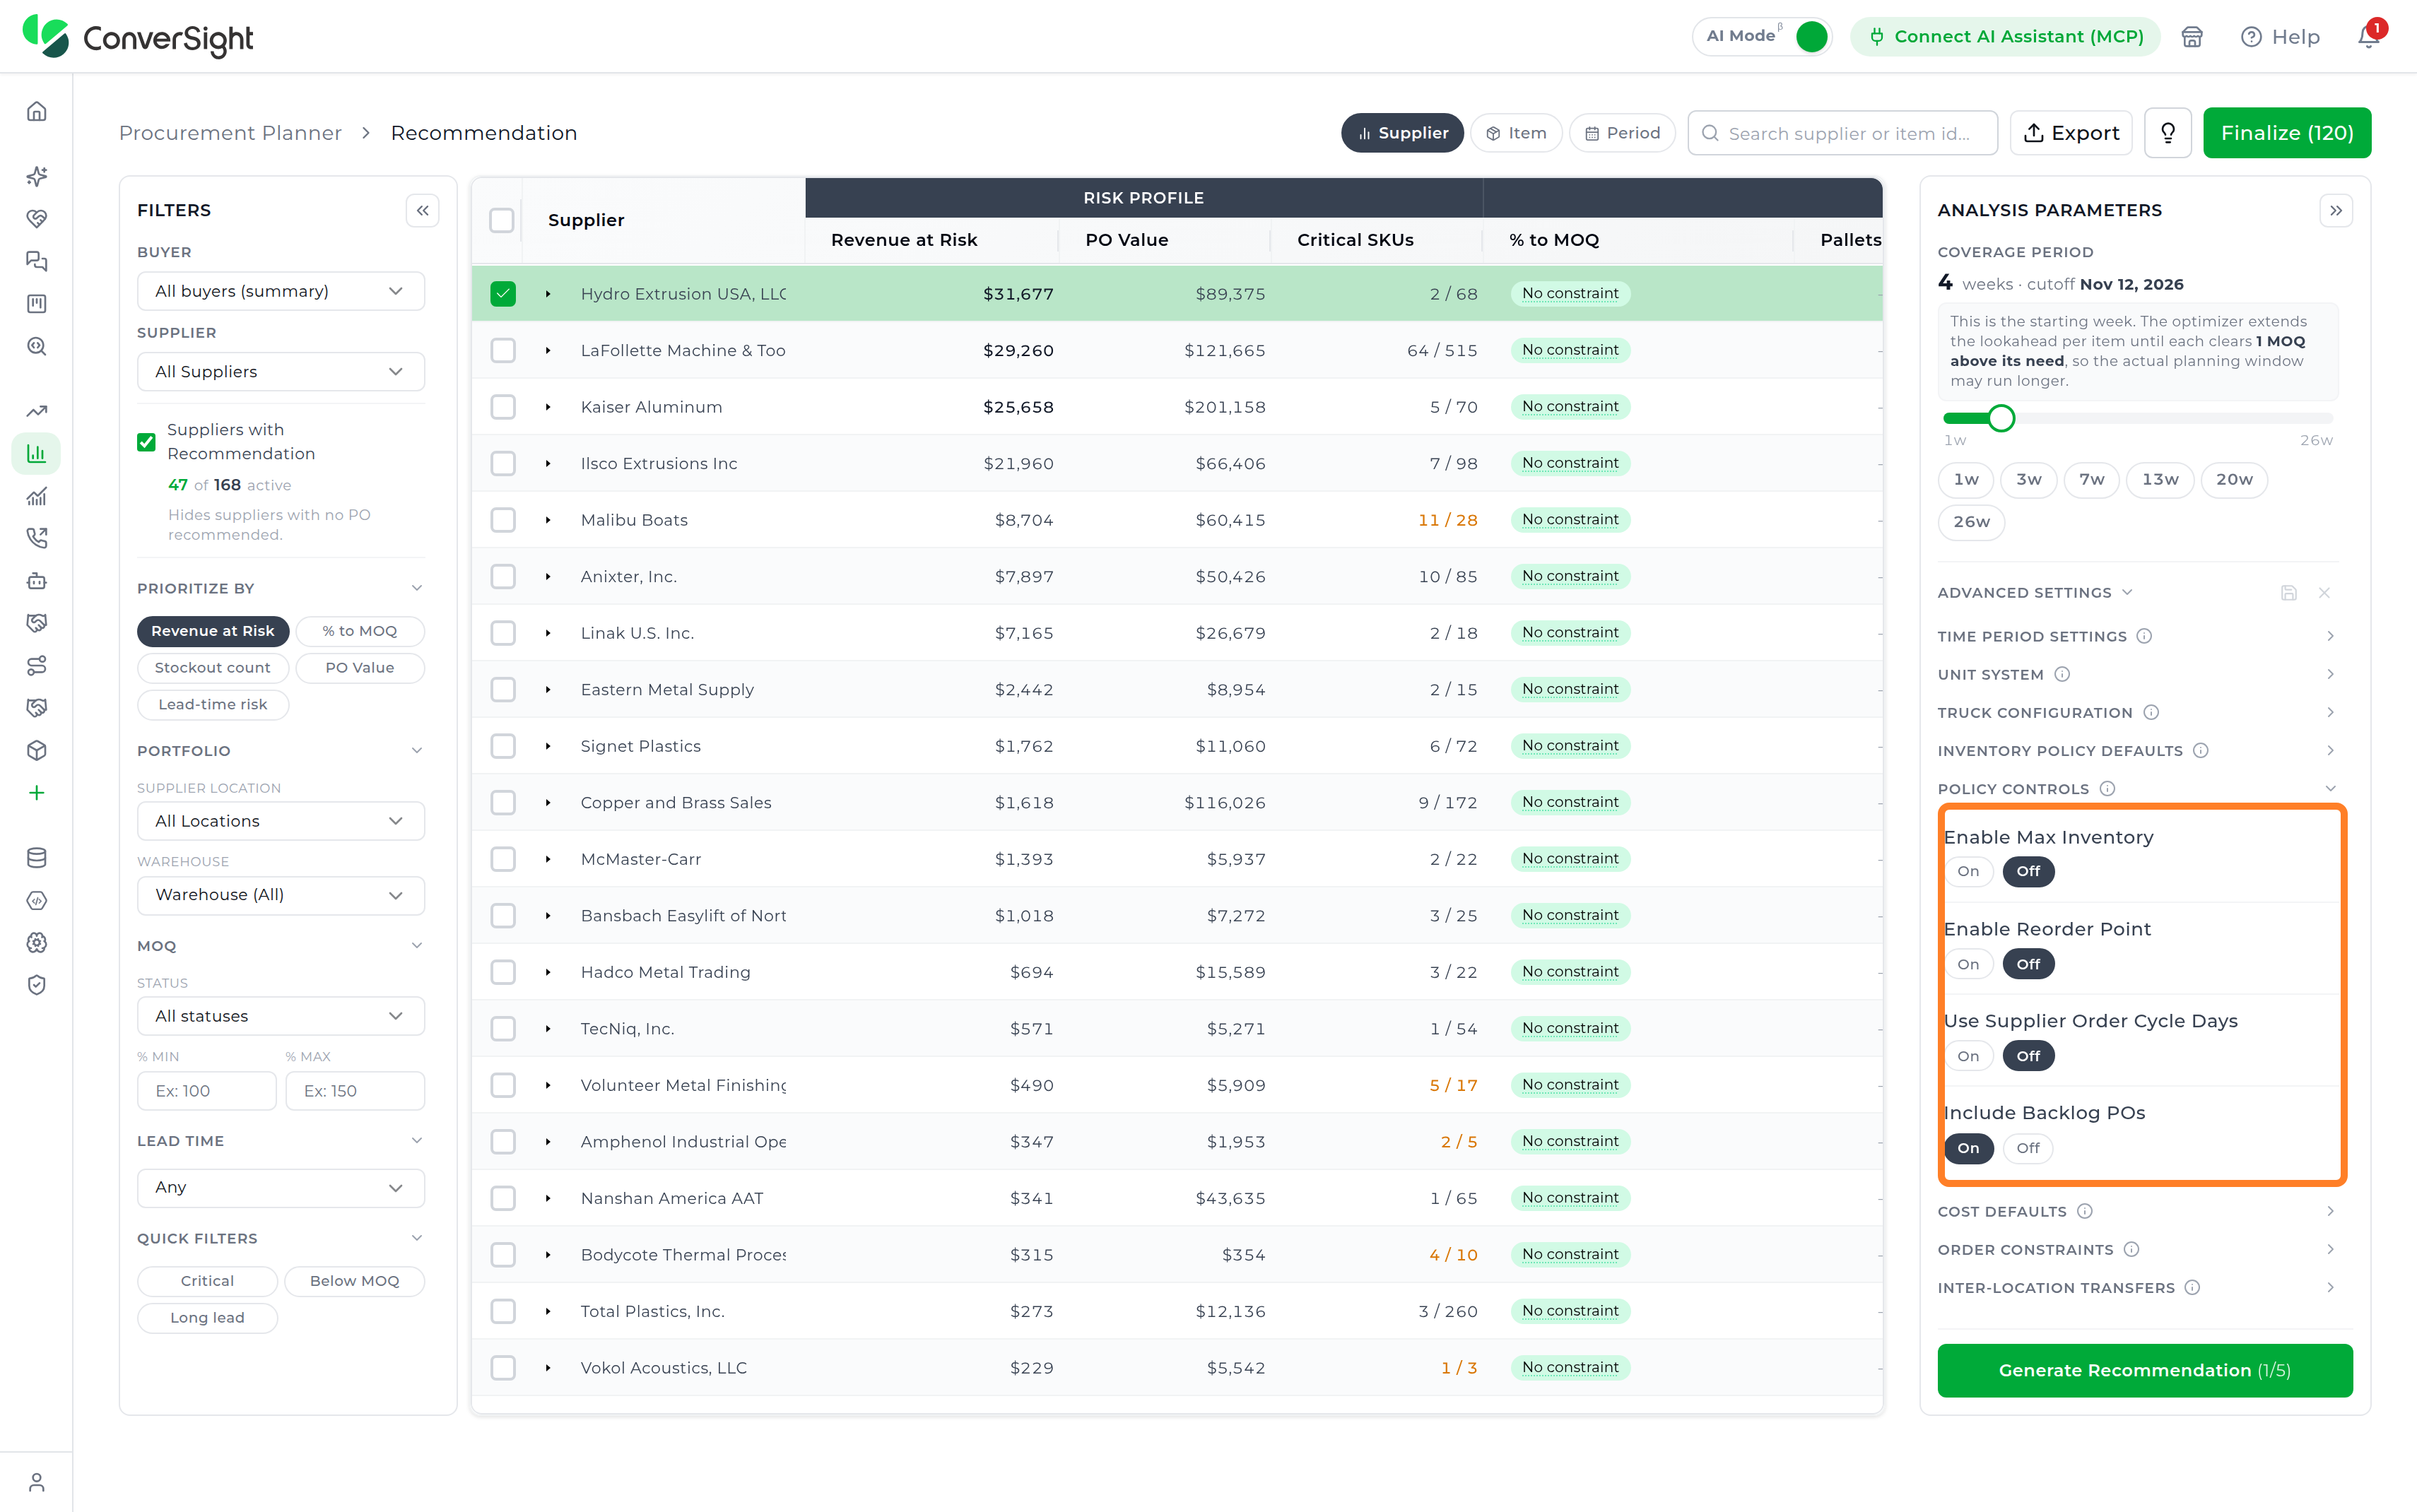Open the Warehouse (All) dropdown

click(281, 895)
